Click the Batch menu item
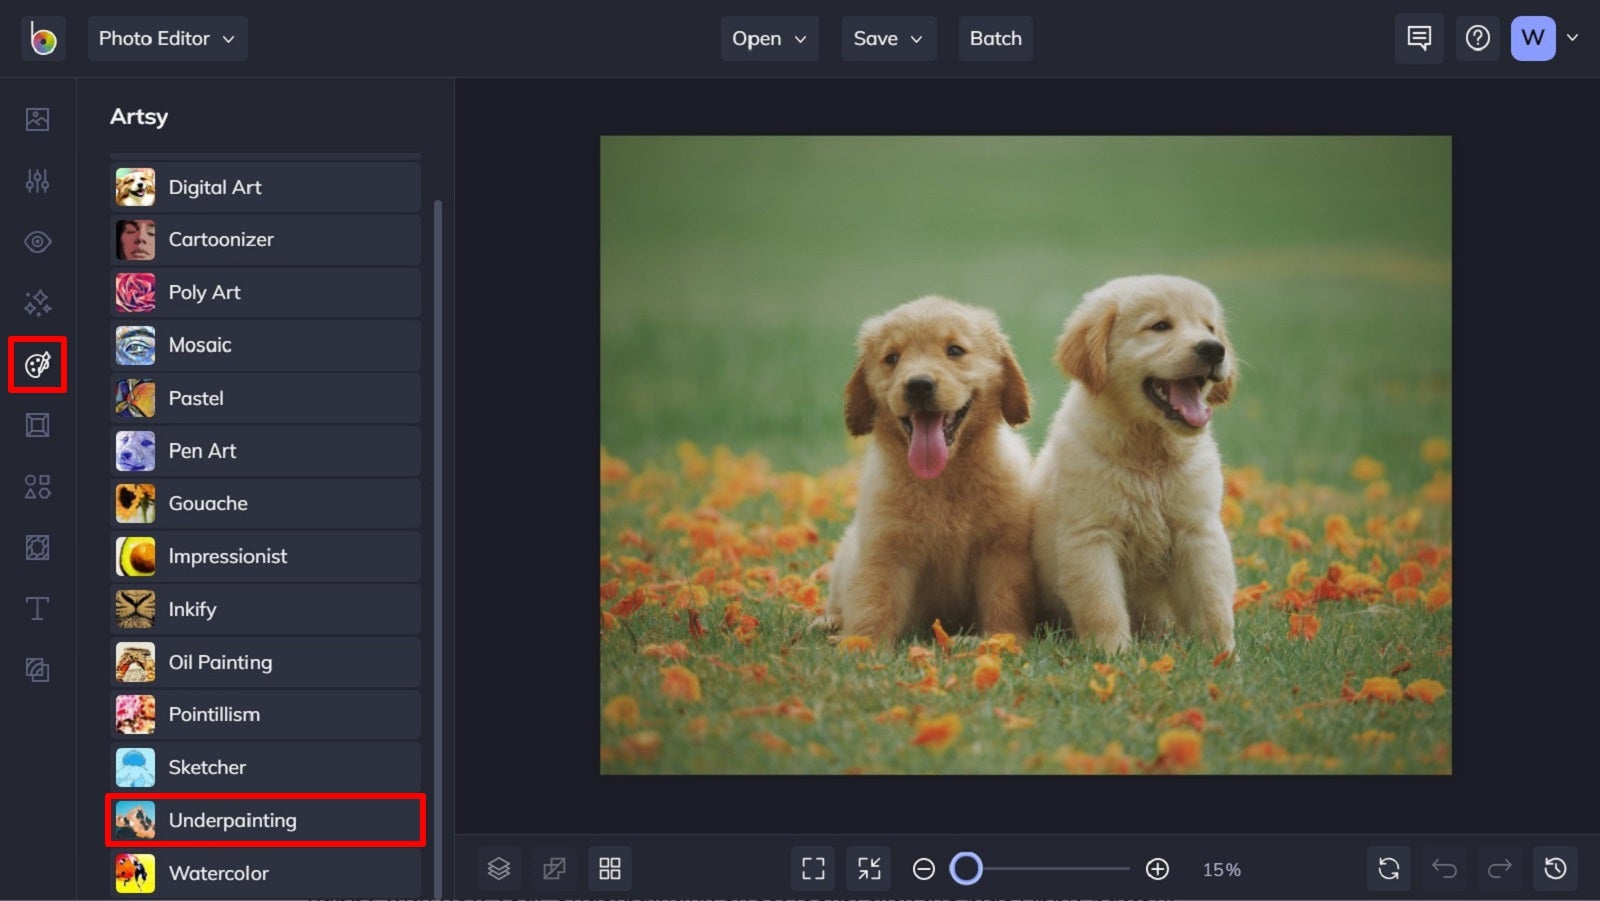Image resolution: width=1600 pixels, height=901 pixels. tap(995, 38)
